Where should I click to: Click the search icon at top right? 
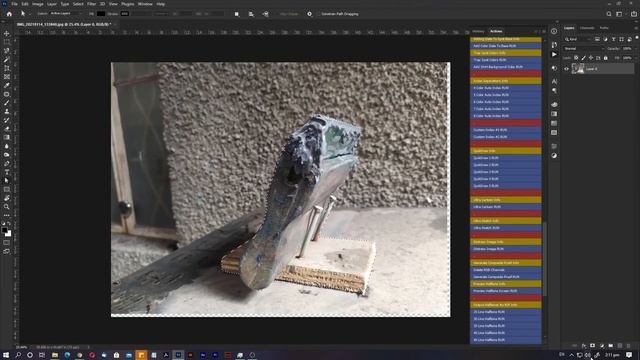click(609, 14)
